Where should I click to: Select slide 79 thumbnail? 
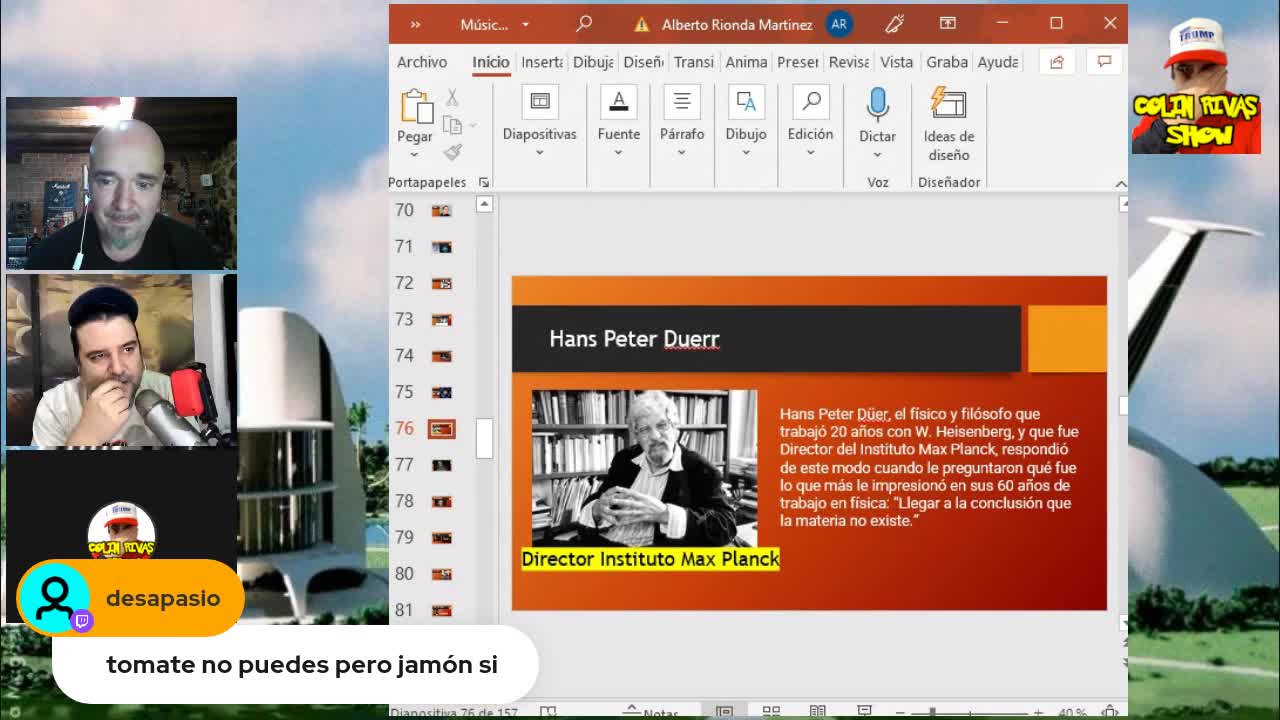pyautogui.click(x=441, y=538)
